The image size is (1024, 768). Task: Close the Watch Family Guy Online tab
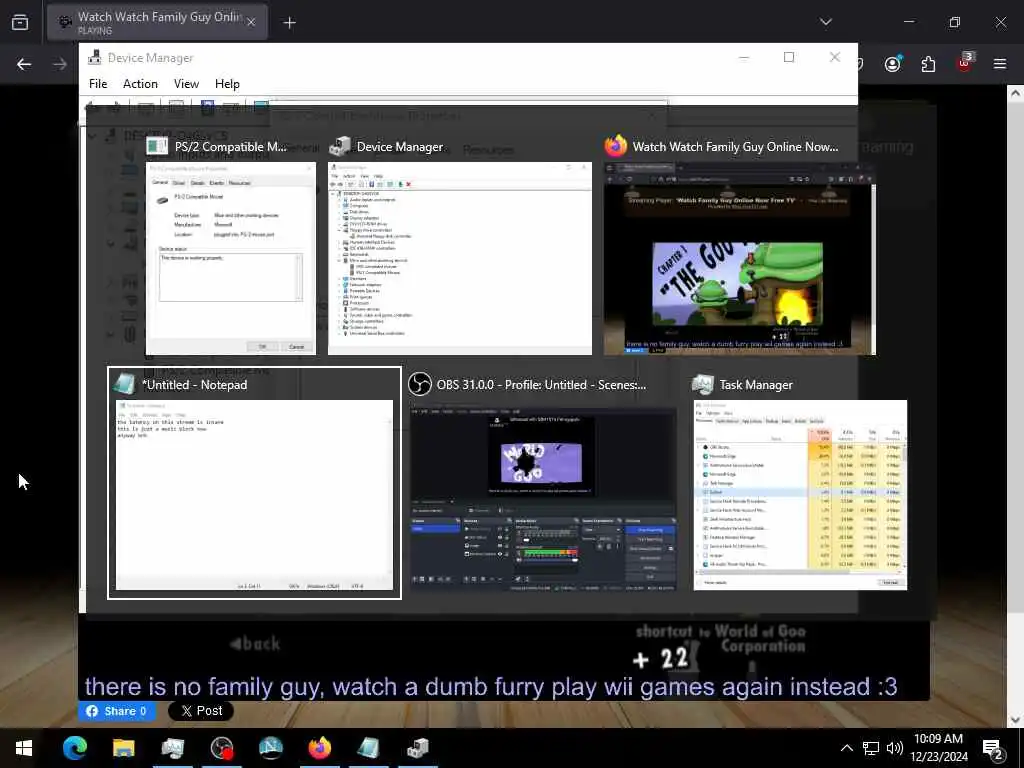[x=251, y=22]
